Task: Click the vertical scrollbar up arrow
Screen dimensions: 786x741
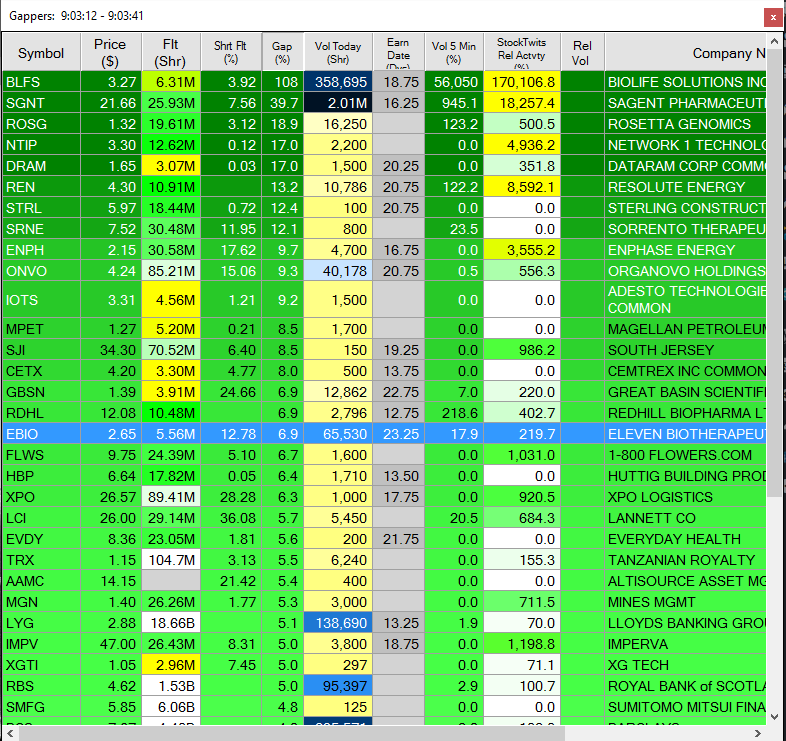Action: (774, 41)
